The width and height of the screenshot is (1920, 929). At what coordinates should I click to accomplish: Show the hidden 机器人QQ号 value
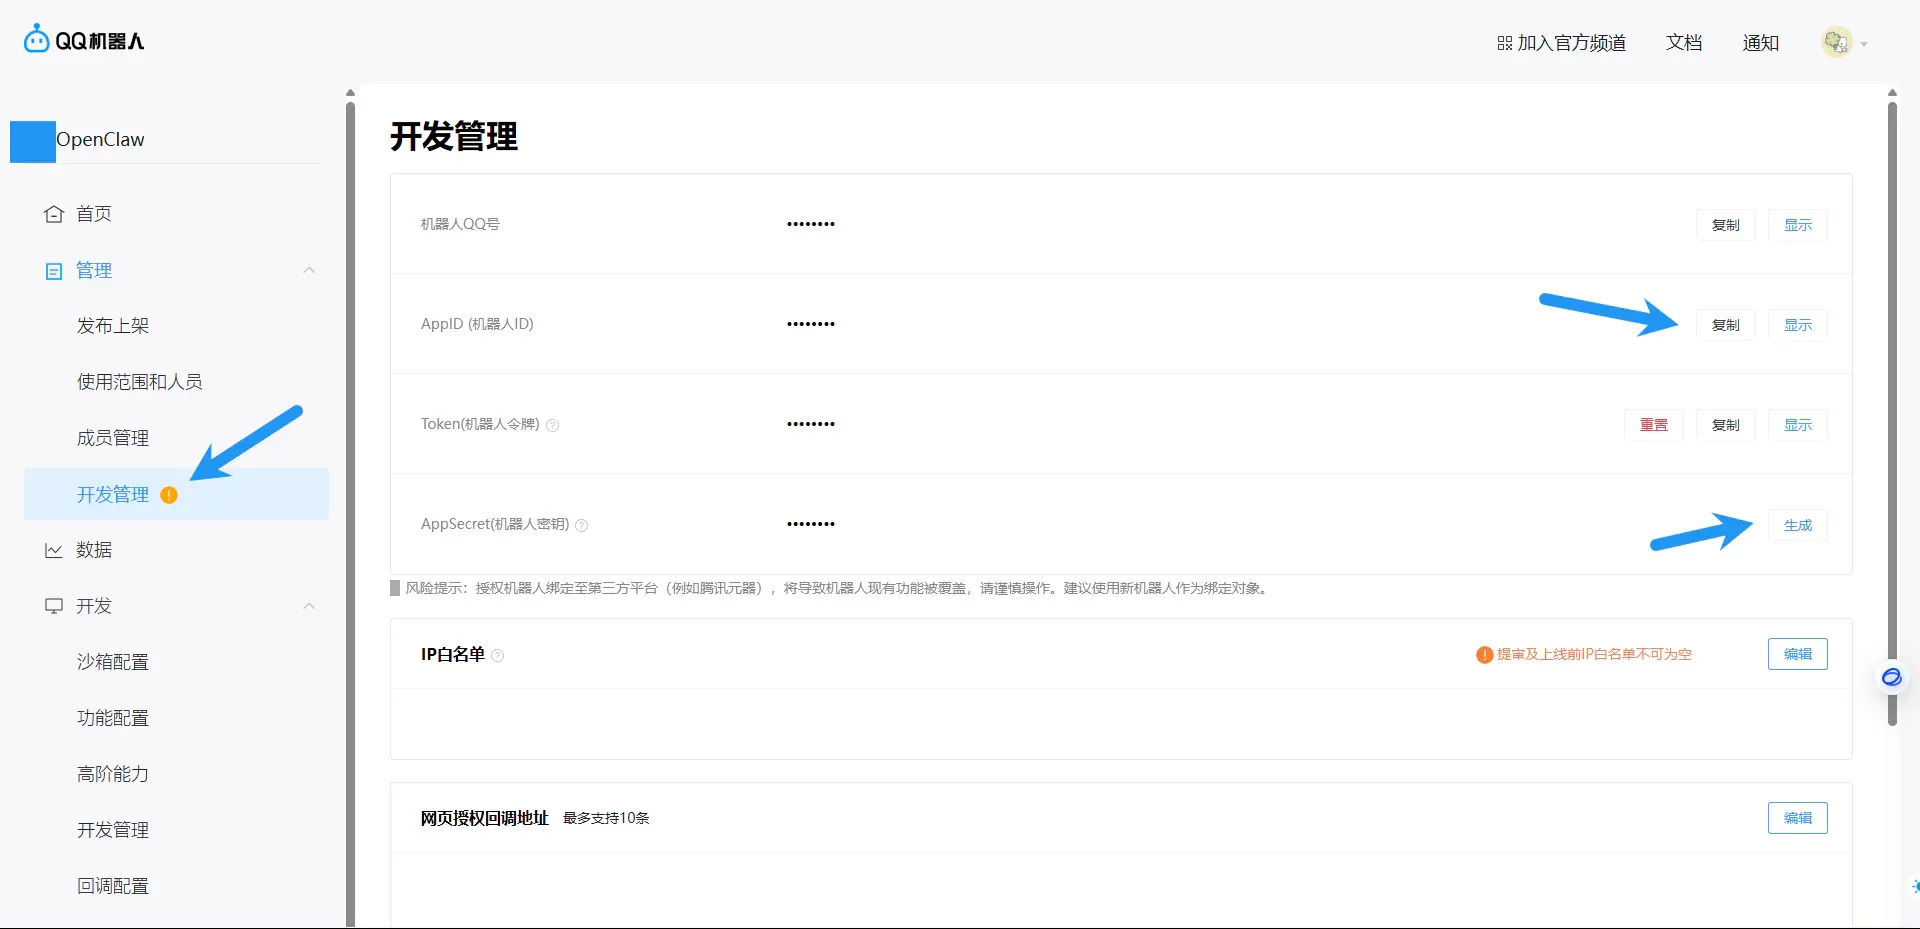(1797, 225)
